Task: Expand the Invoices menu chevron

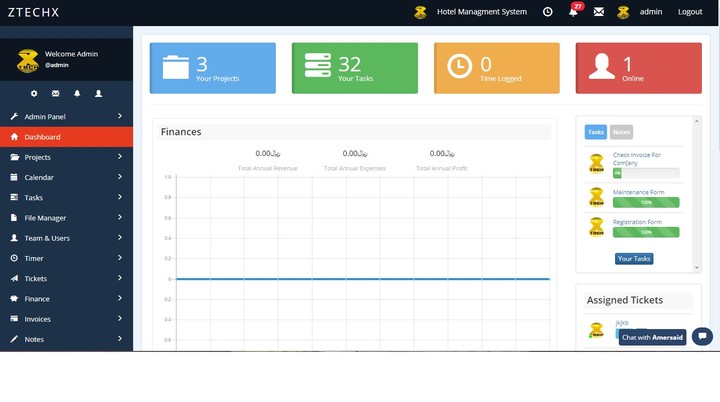Action: (x=120, y=318)
